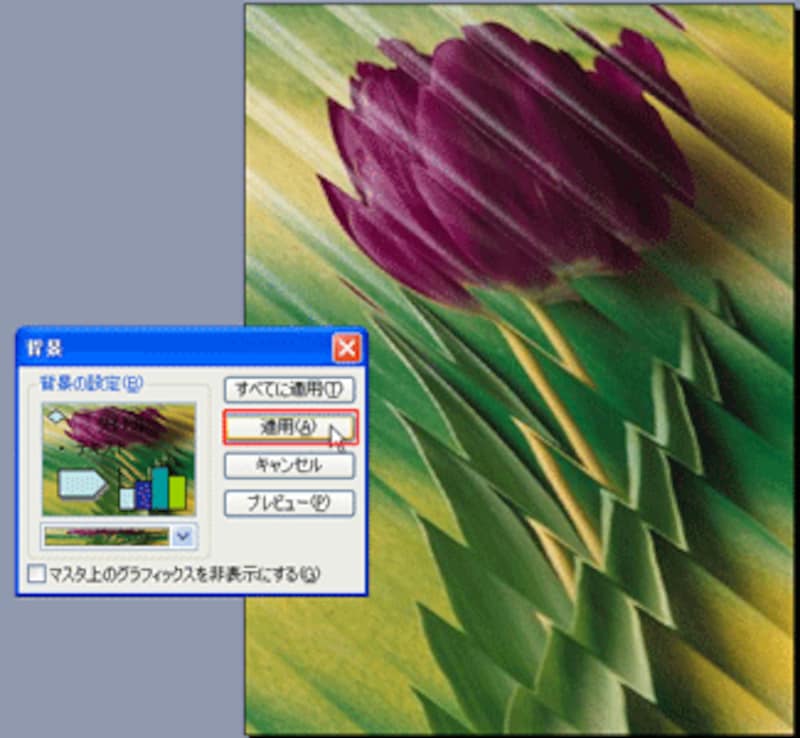Click the light blue chart bar in preview
Screen dimensions: 800x738
coord(127,498)
